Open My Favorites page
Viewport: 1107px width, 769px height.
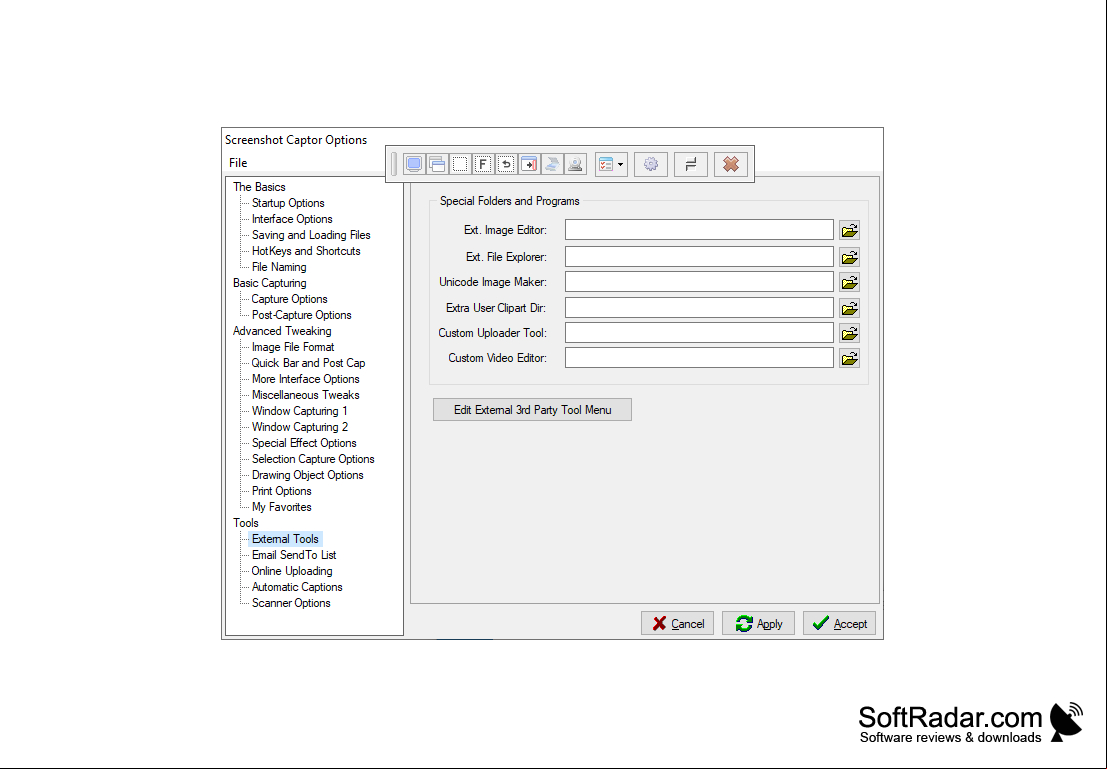point(281,507)
